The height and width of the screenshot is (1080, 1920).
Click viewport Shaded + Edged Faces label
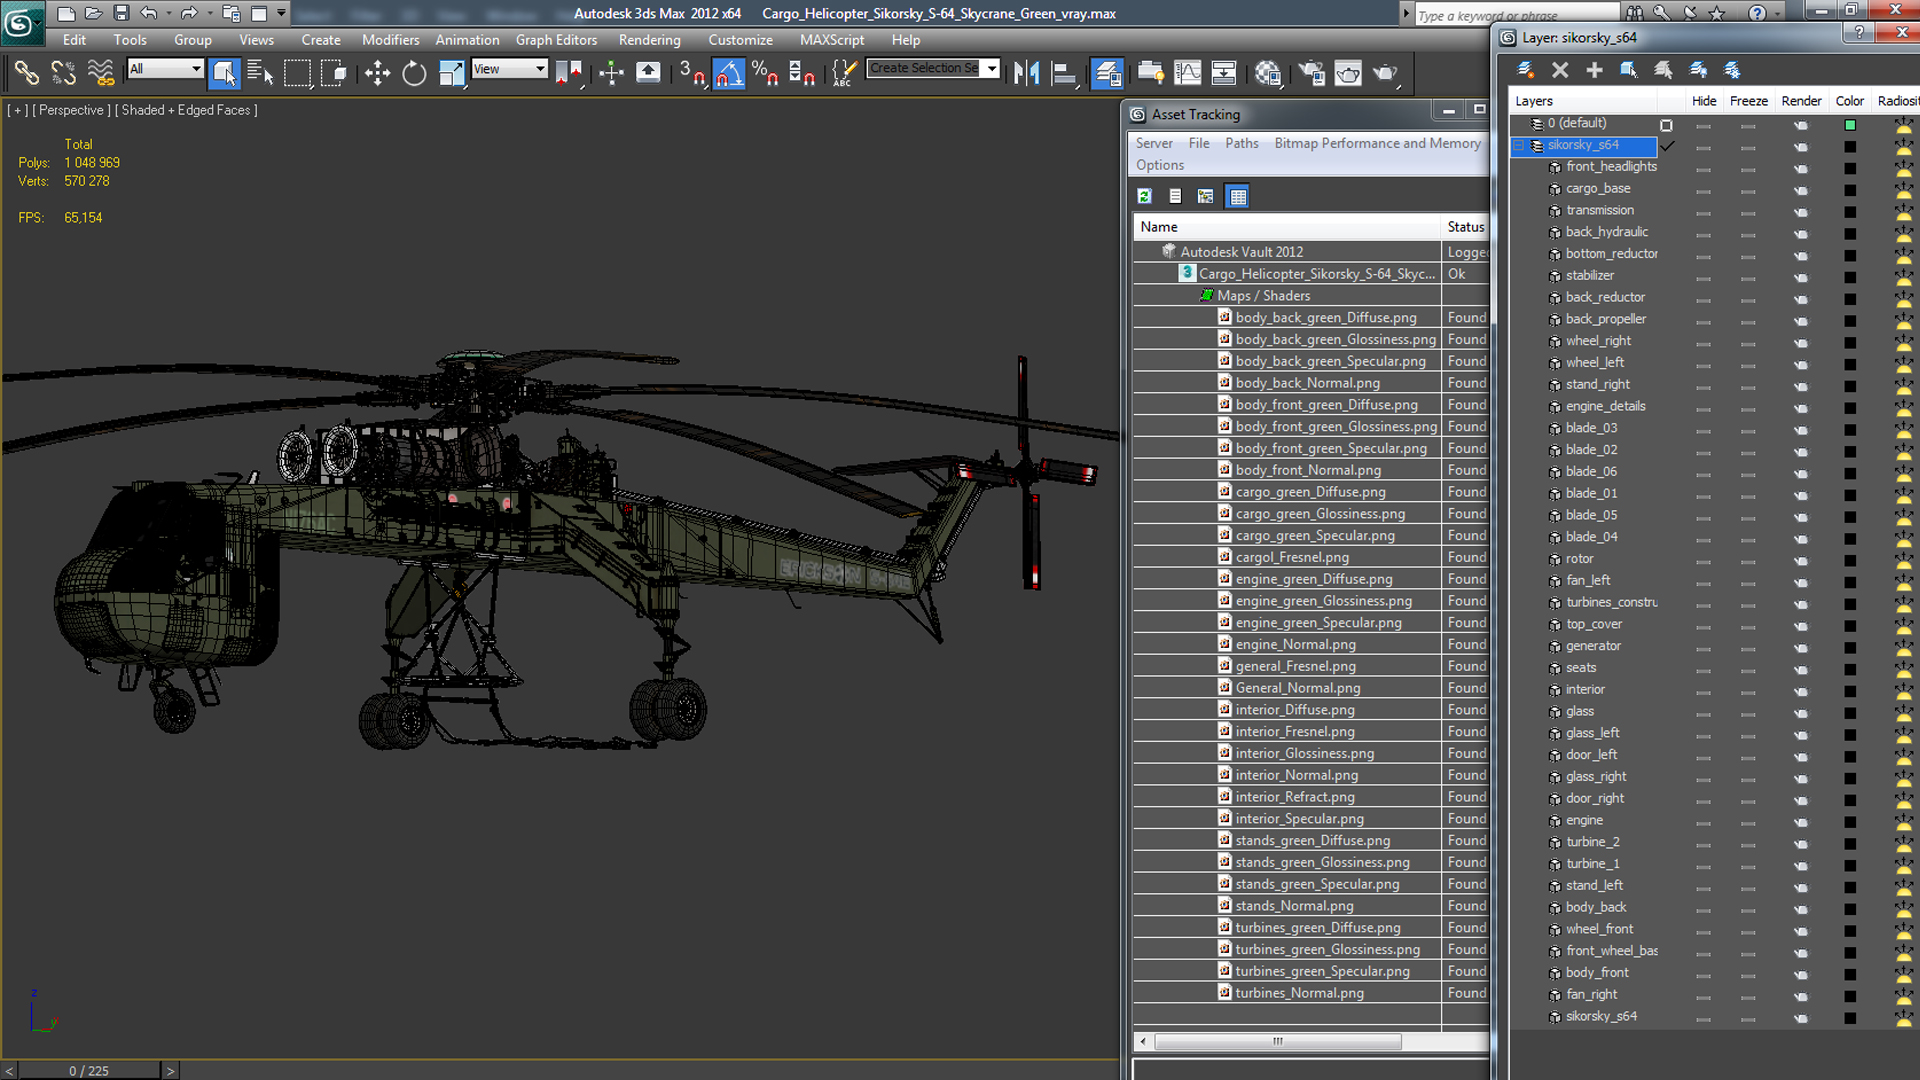click(186, 110)
